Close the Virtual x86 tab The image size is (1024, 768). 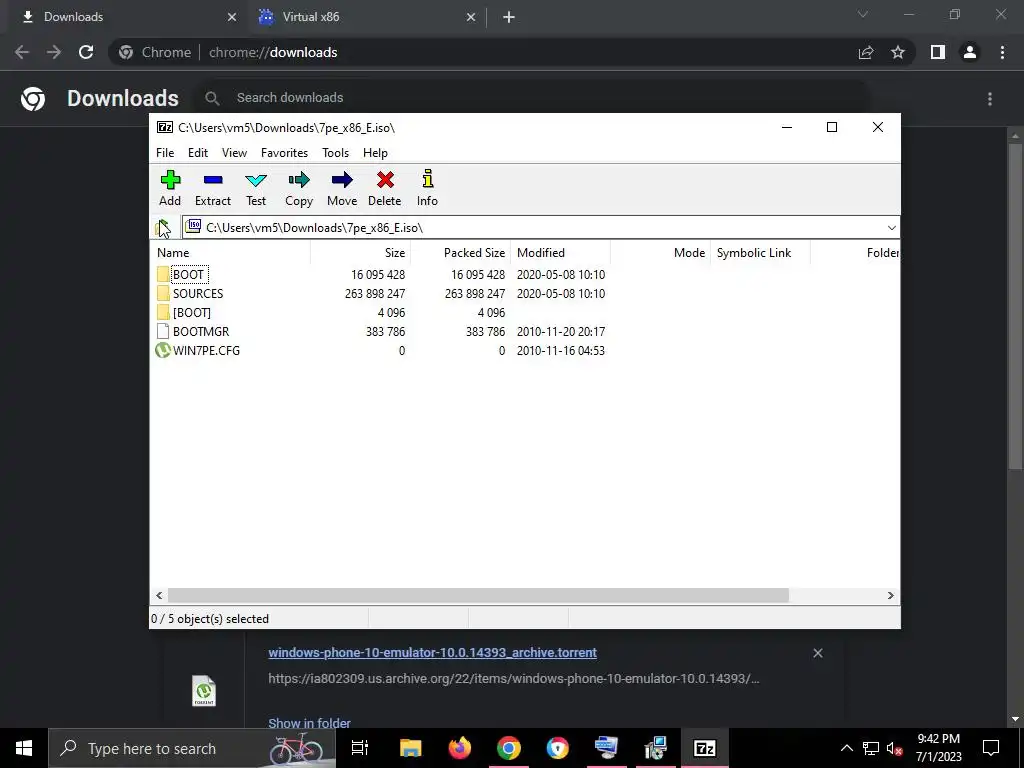(x=471, y=18)
